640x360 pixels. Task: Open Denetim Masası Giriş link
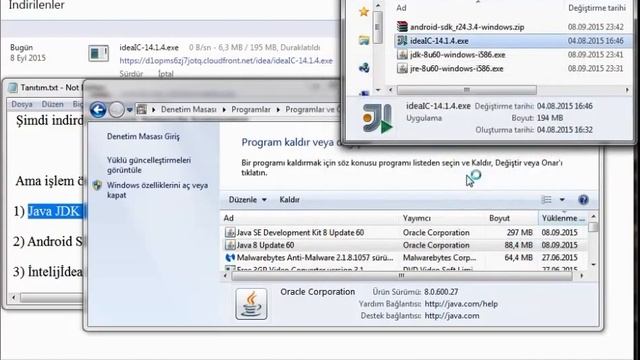coord(143,136)
